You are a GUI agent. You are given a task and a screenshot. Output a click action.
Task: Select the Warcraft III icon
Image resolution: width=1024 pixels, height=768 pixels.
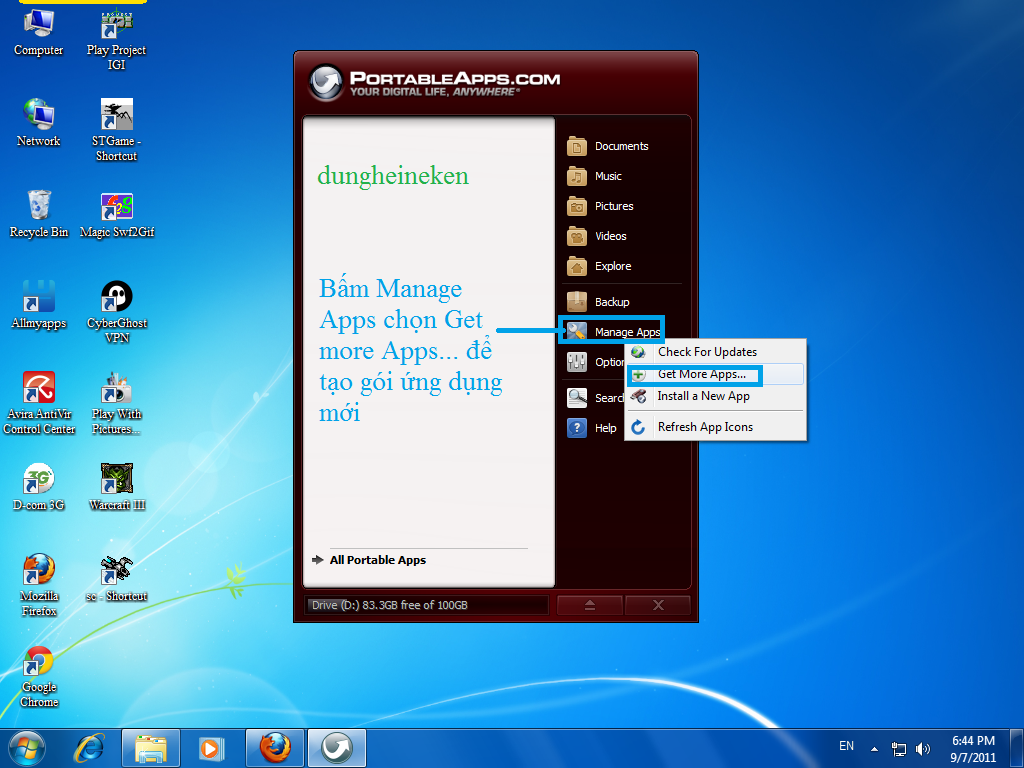click(x=117, y=487)
